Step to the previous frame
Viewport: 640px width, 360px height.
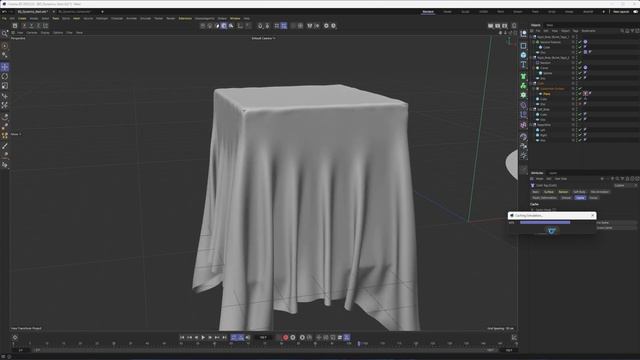[x=196, y=338]
